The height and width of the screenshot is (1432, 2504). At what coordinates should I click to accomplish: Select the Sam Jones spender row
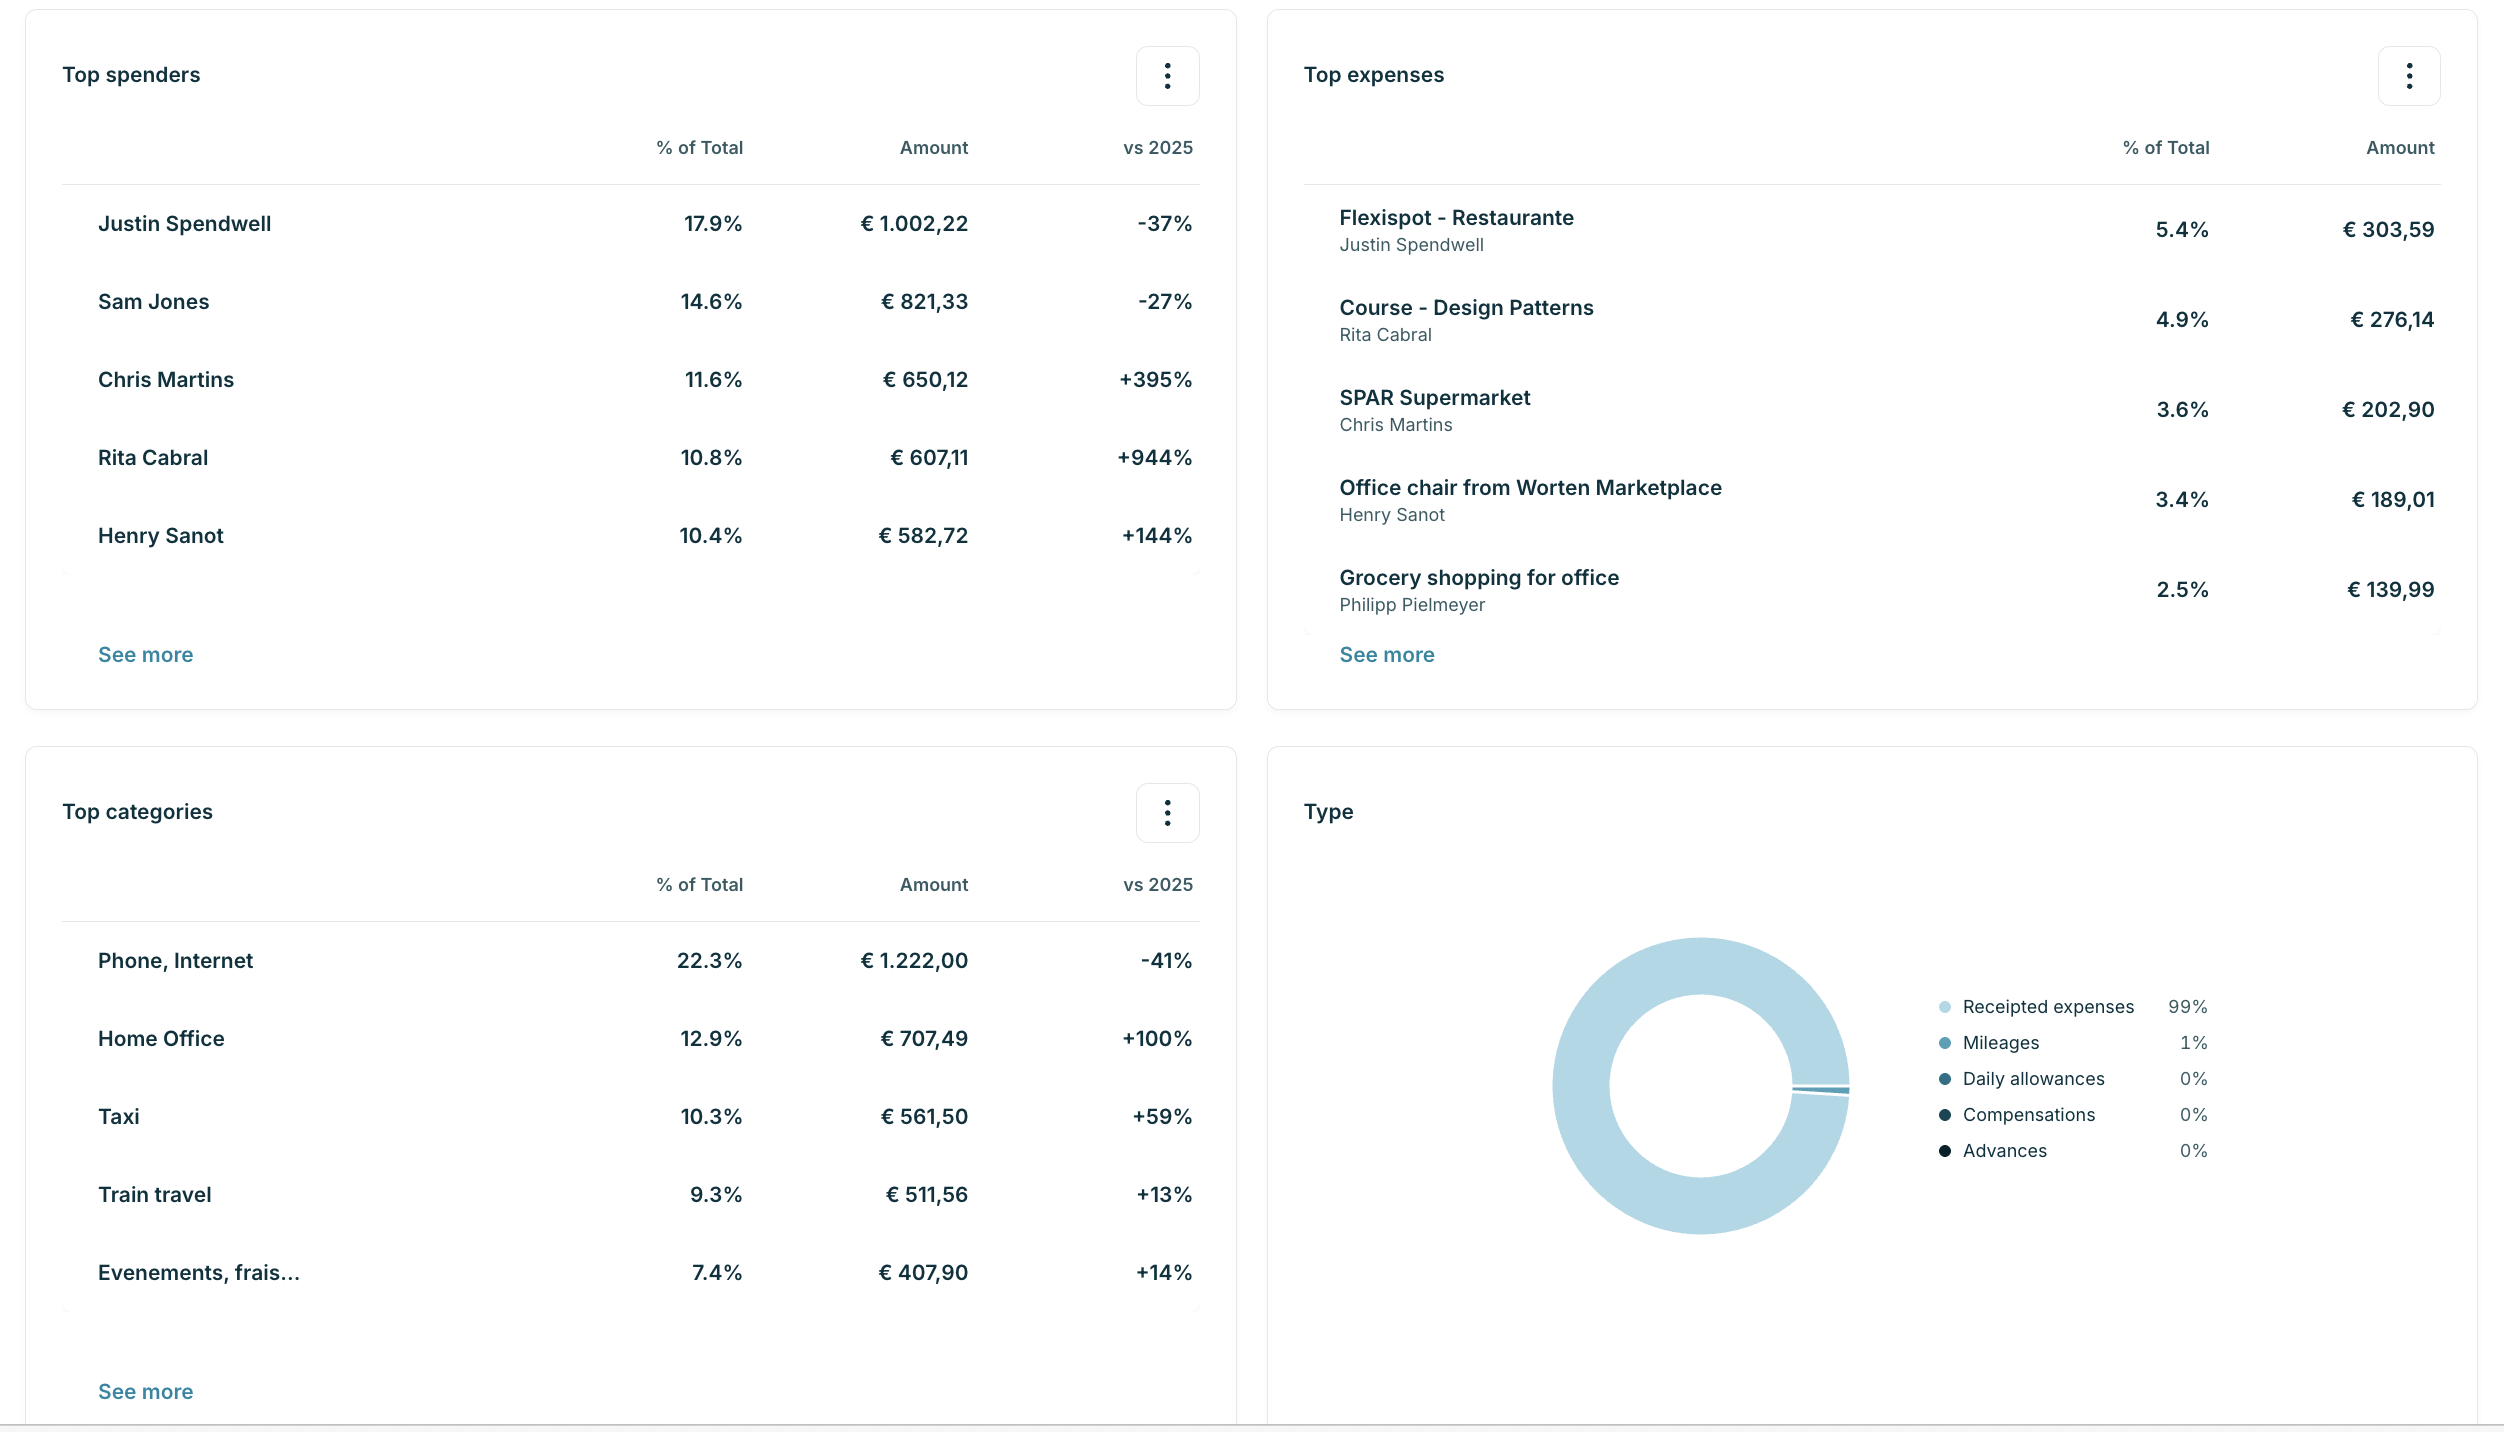630,302
